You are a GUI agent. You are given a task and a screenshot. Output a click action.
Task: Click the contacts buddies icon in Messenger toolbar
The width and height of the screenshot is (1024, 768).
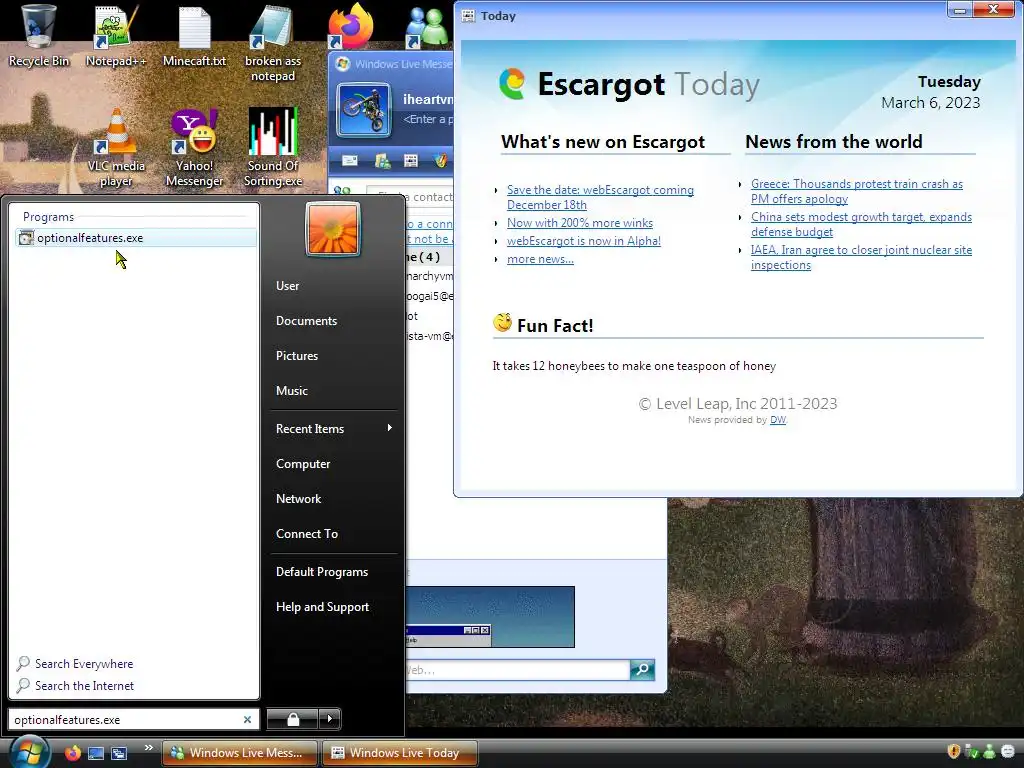point(383,161)
